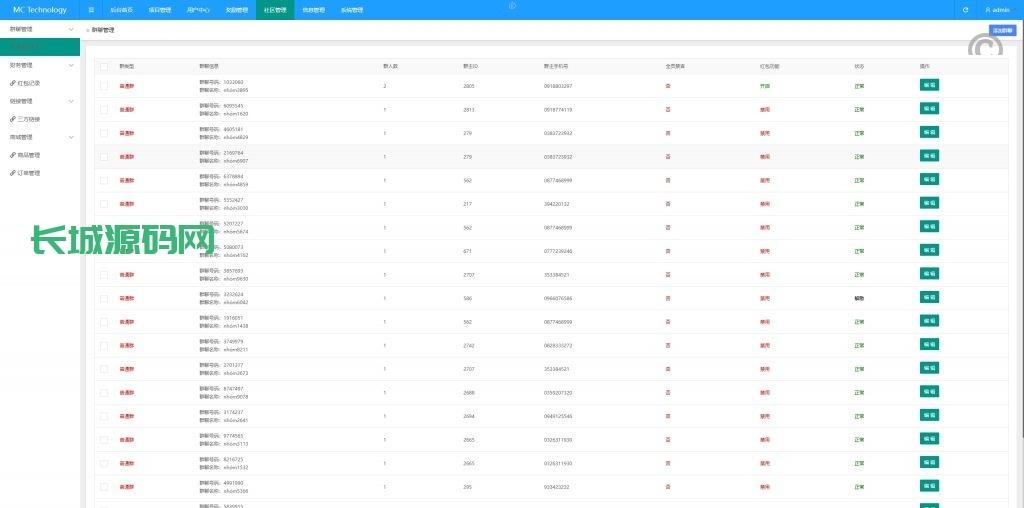Open 订单管理 link in sidebar
The image size is (1024, 508).
click(28, 173)
